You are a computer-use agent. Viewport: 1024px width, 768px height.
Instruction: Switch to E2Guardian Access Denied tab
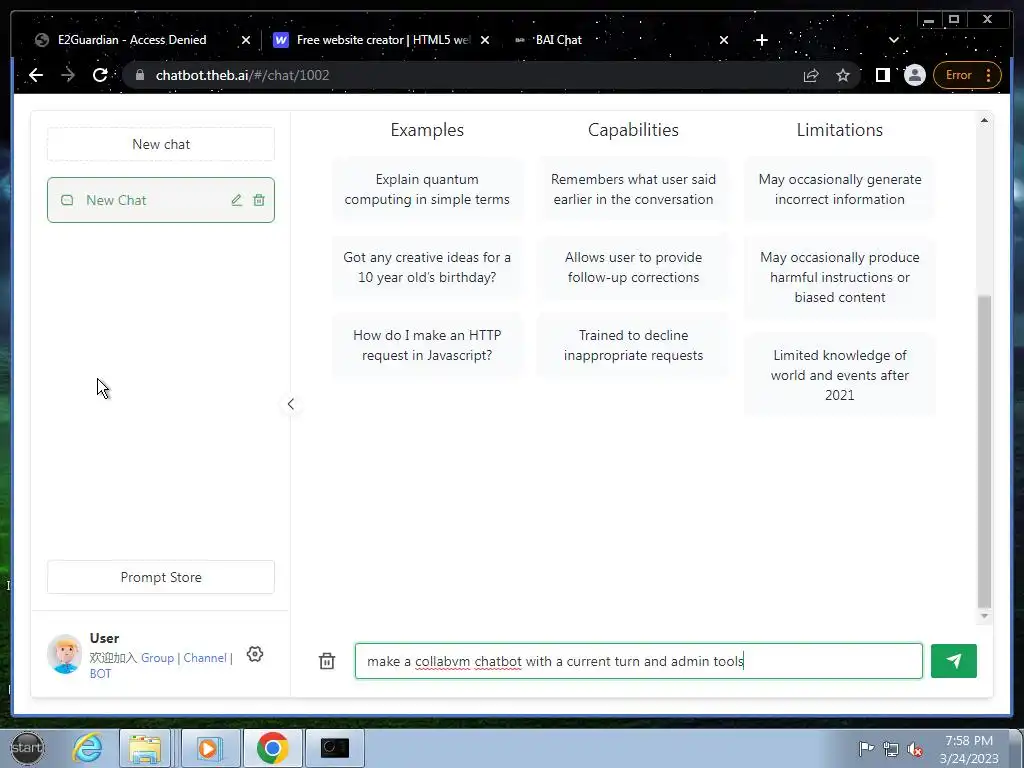pos(132,40)
